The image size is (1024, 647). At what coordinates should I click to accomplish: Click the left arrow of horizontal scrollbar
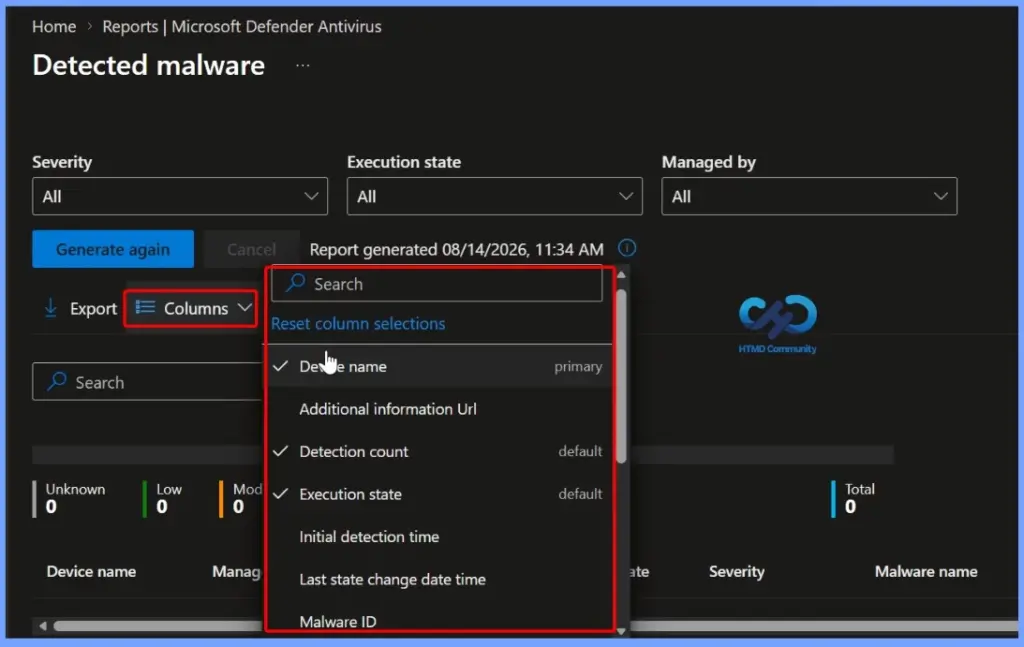point(42,626)
